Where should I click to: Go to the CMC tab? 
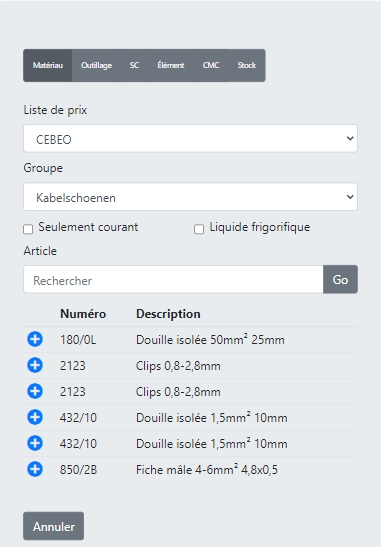211,66
